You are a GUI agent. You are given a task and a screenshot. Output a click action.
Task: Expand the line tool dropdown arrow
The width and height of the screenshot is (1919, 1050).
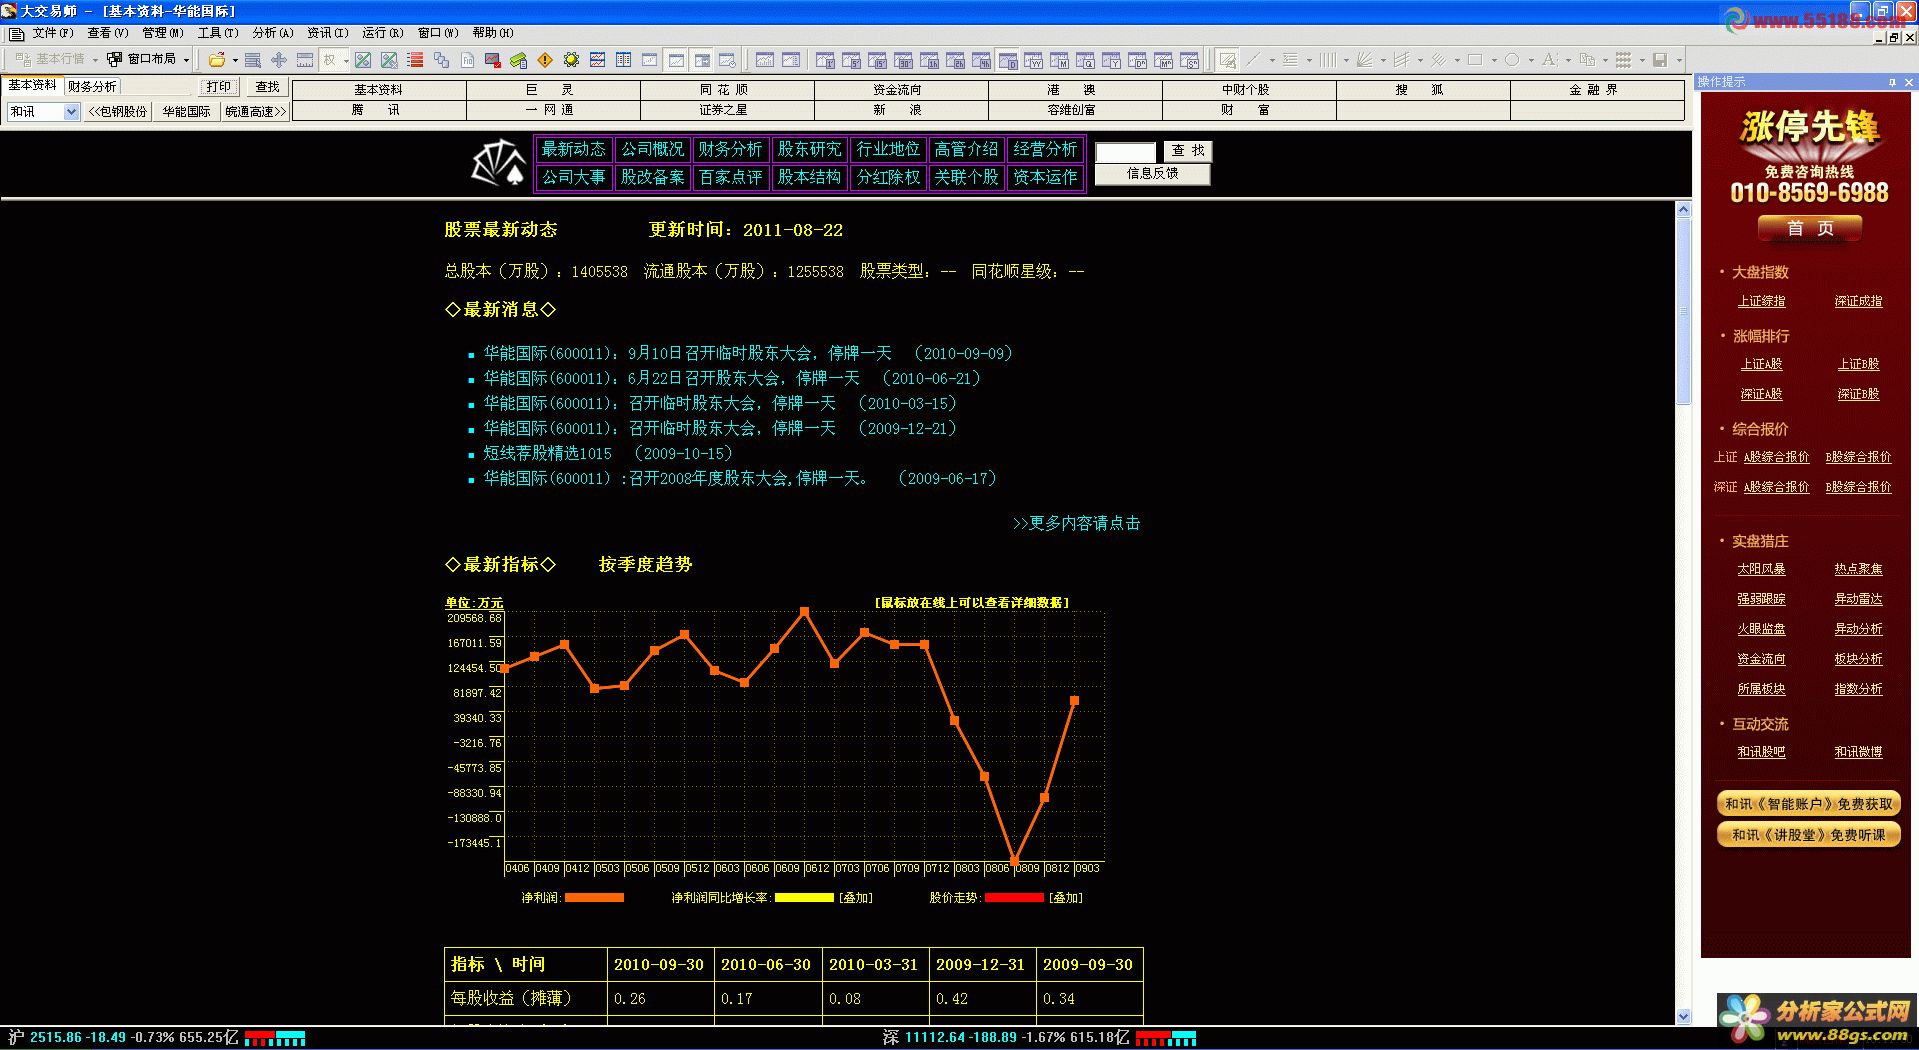(1272, 60)
